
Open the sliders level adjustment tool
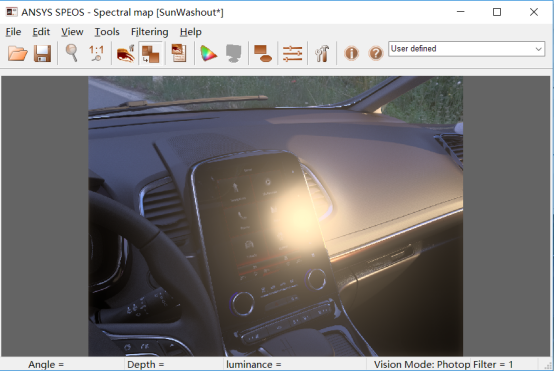coord(293,53)
